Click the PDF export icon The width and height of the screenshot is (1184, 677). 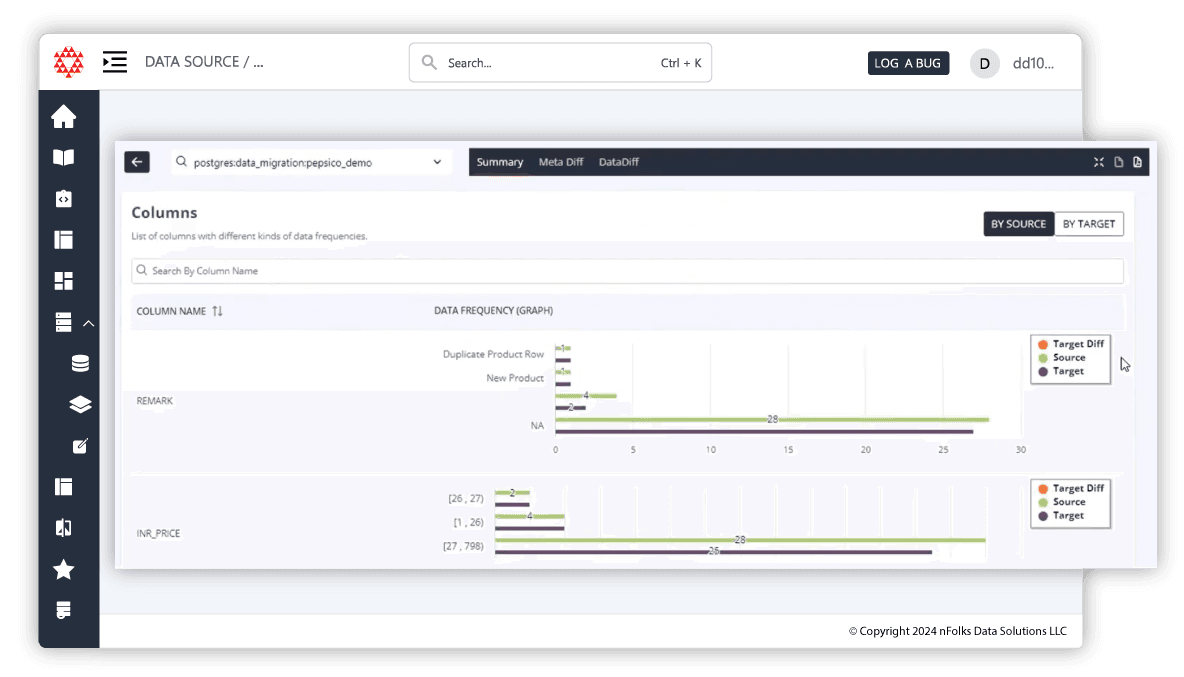click(x=1138, y=162)
